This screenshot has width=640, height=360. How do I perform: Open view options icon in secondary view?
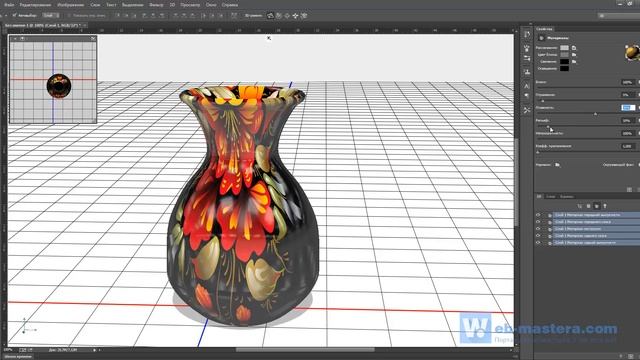(22, 38)
